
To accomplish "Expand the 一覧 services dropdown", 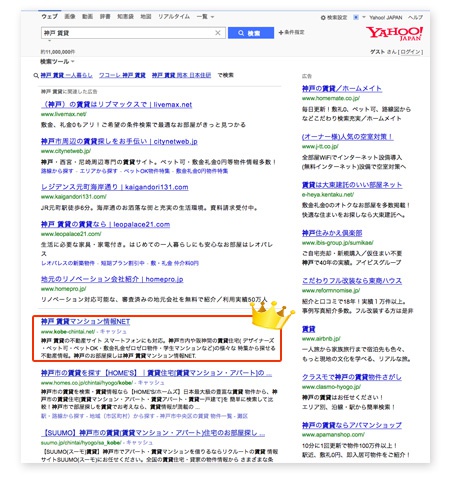I will pos(205,16).
